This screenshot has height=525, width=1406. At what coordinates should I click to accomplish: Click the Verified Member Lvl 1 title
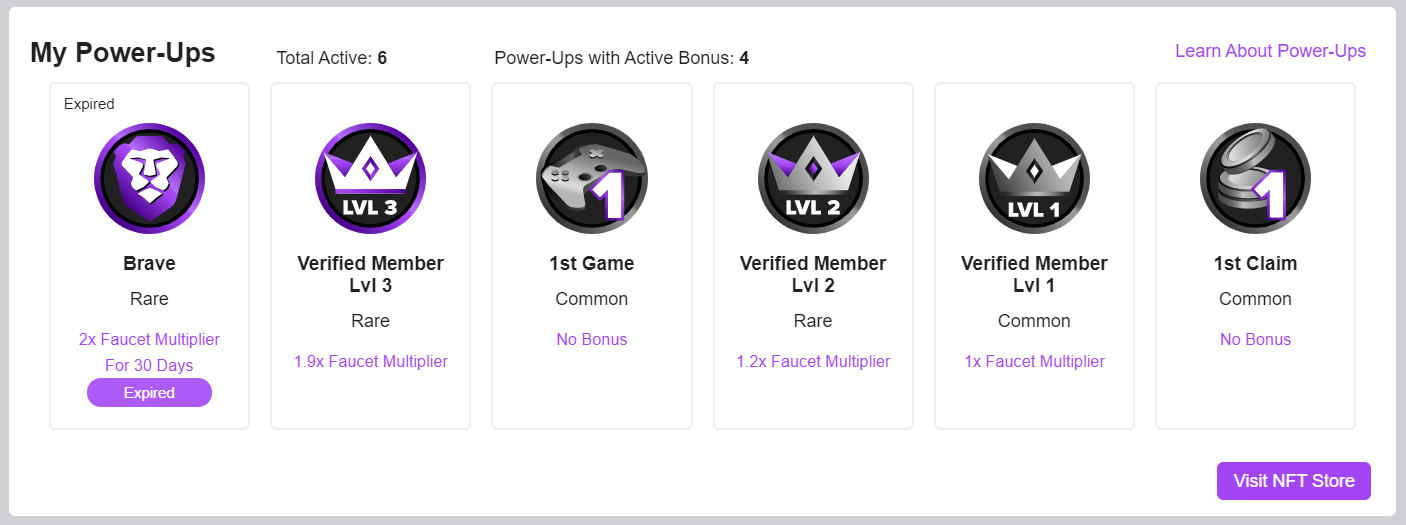click(x=1034, y=275)
